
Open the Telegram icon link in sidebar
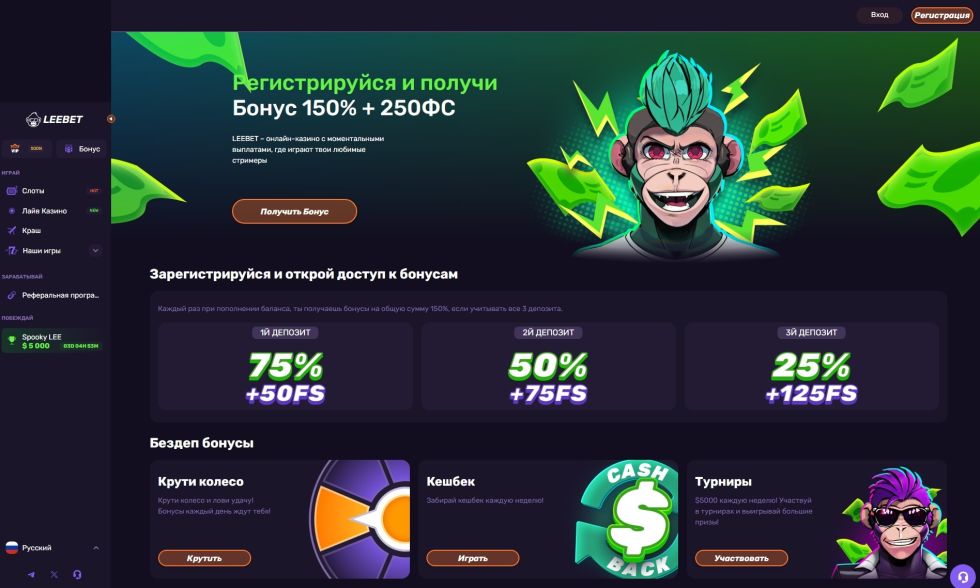click(x=31, y=574)
